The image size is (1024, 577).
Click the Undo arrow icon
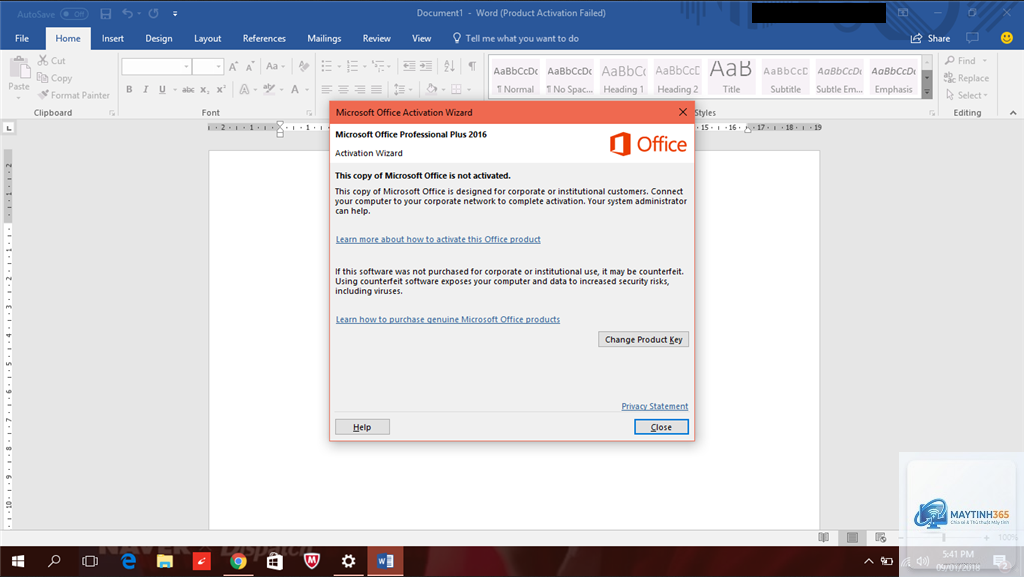pos(127,14)
